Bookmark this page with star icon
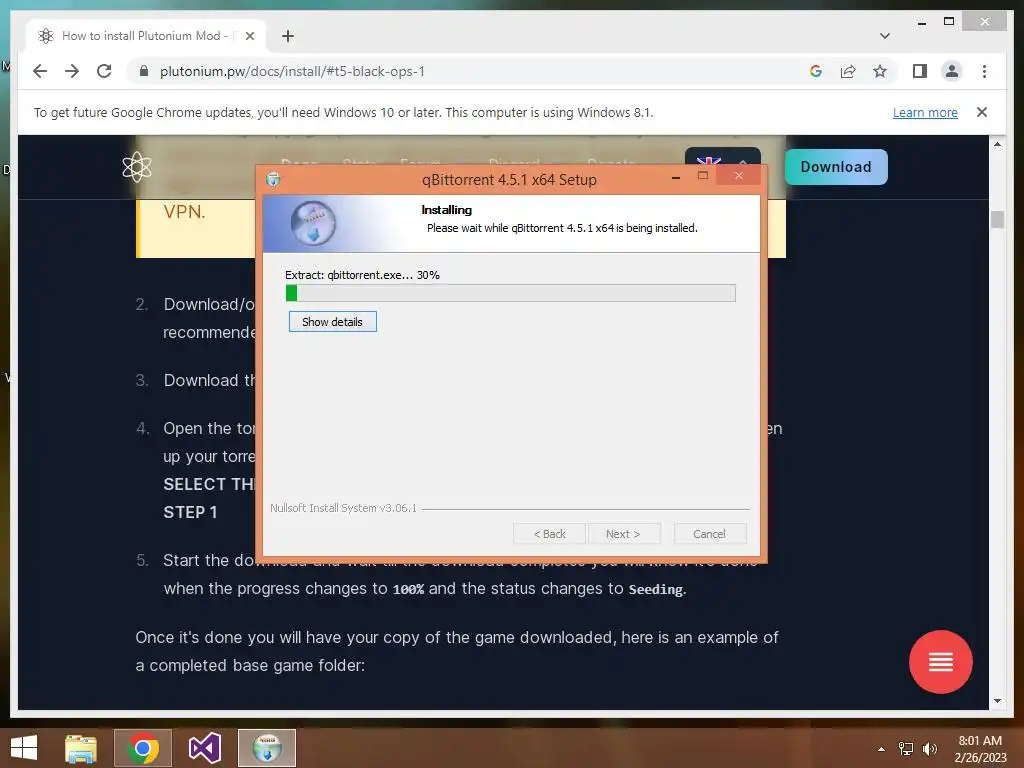1024x768 pixels. click(x=880, y=71)
